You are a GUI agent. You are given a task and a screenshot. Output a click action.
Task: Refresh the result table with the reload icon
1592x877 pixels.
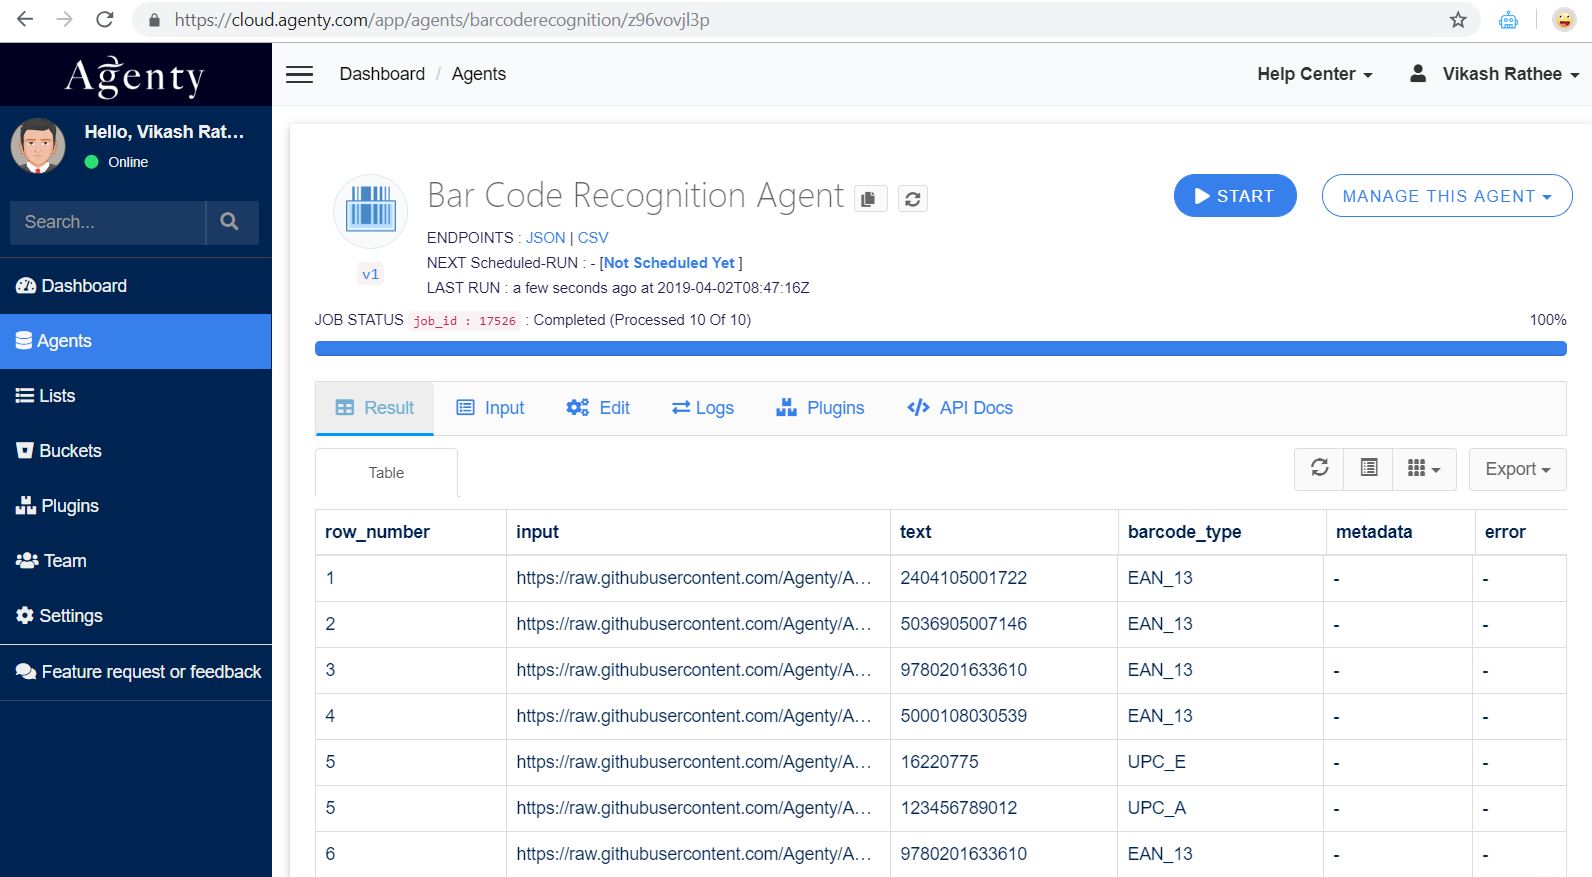point(1320,468)
